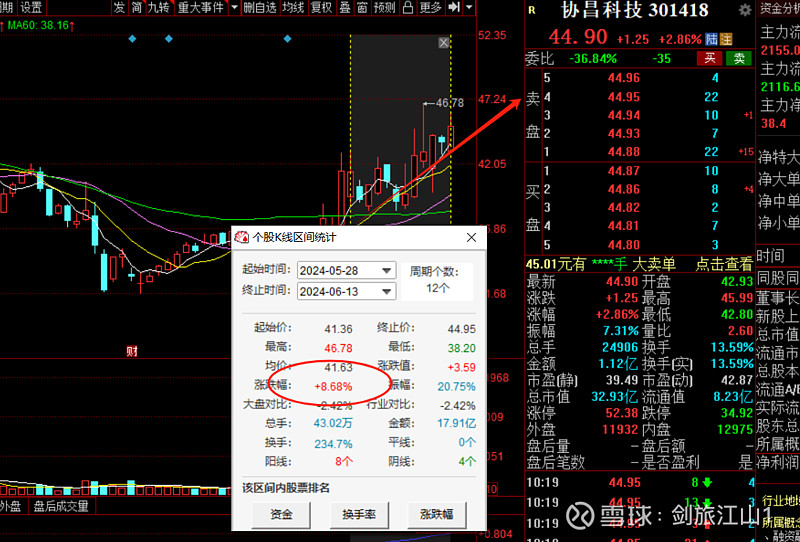Close the 个股K线区间统计 dialog
Image resolution: width=800 pixels, height=542 pixels.
(x=471, y=237)
